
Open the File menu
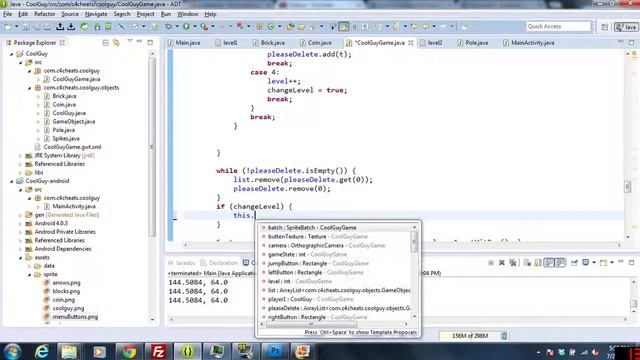coord(7,14)
